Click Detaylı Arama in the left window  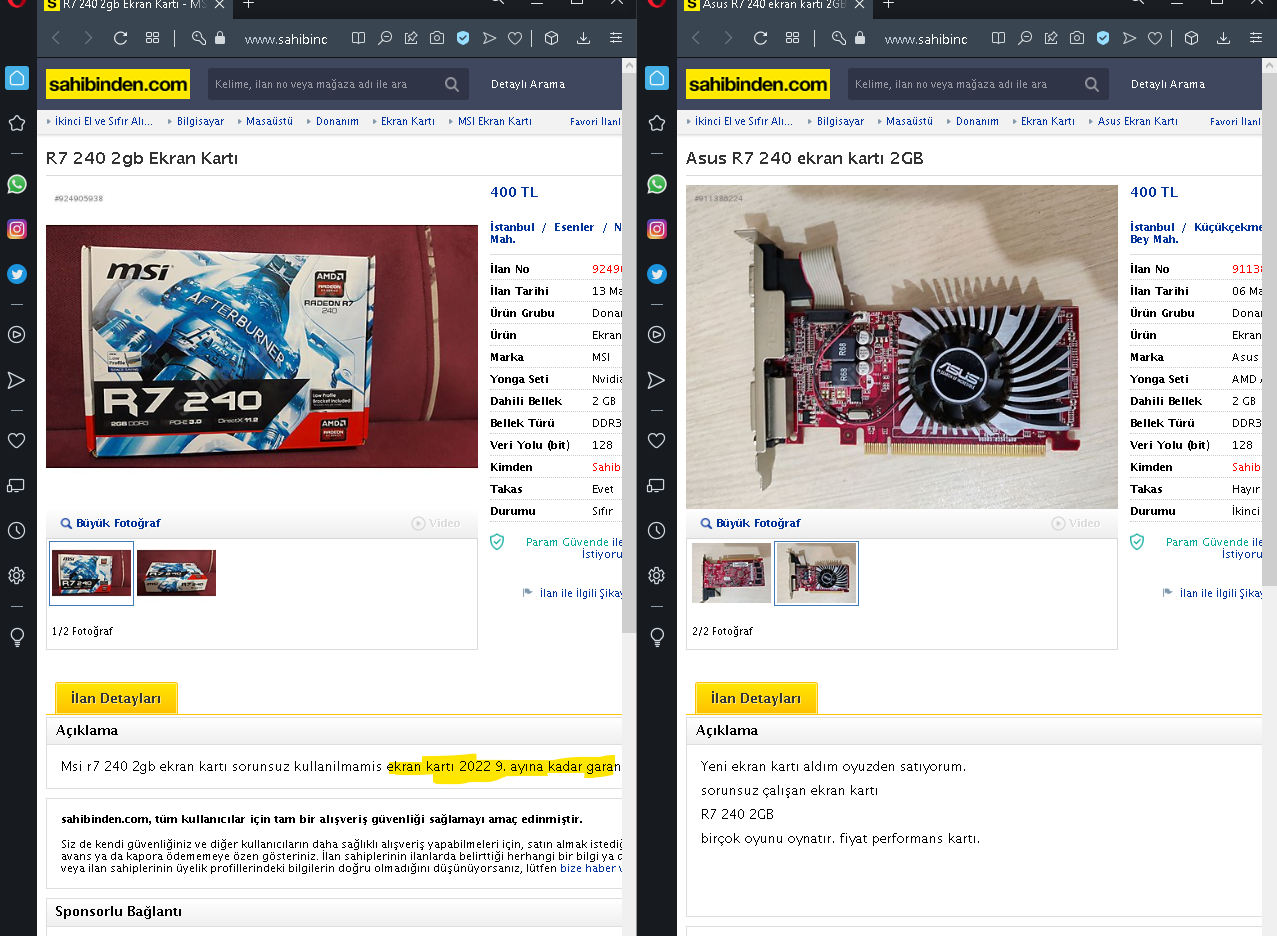[x=528, y=84]
